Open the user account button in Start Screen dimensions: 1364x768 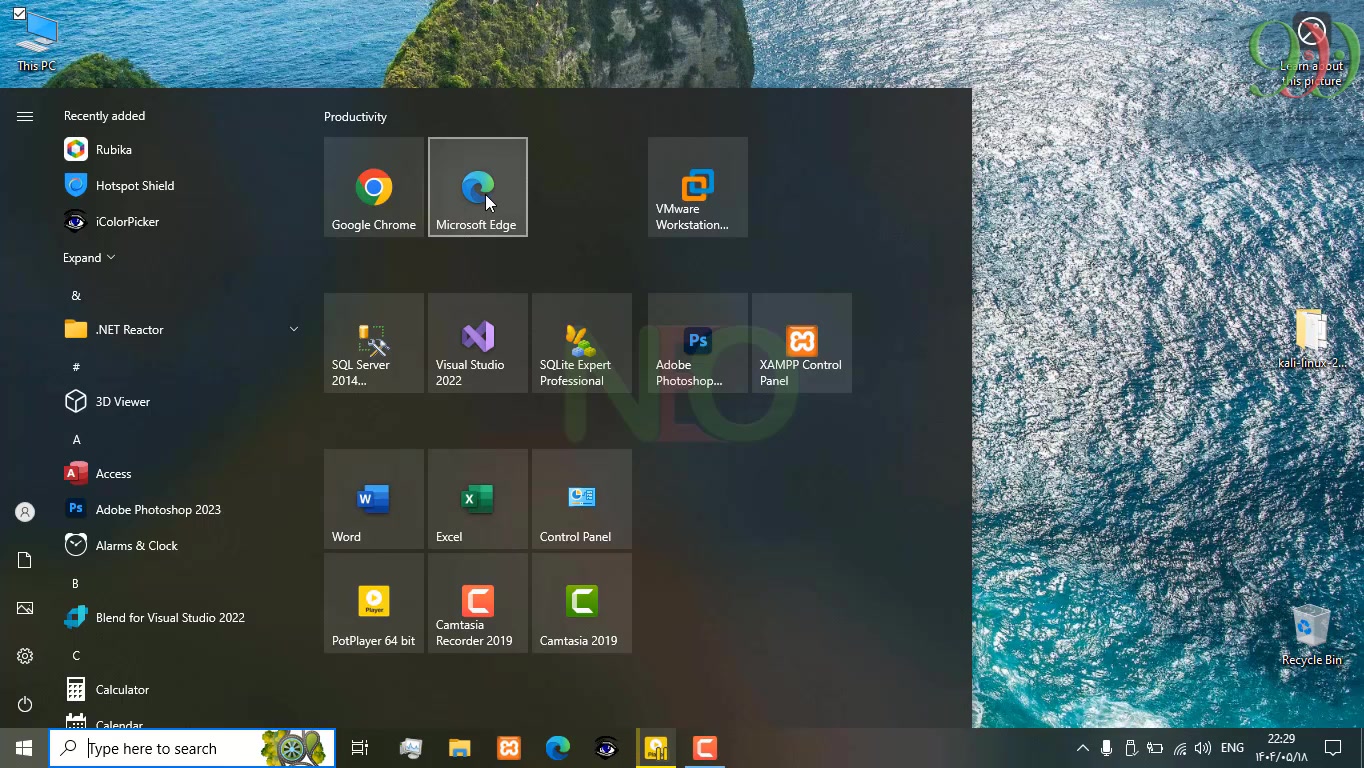(25, 512)
